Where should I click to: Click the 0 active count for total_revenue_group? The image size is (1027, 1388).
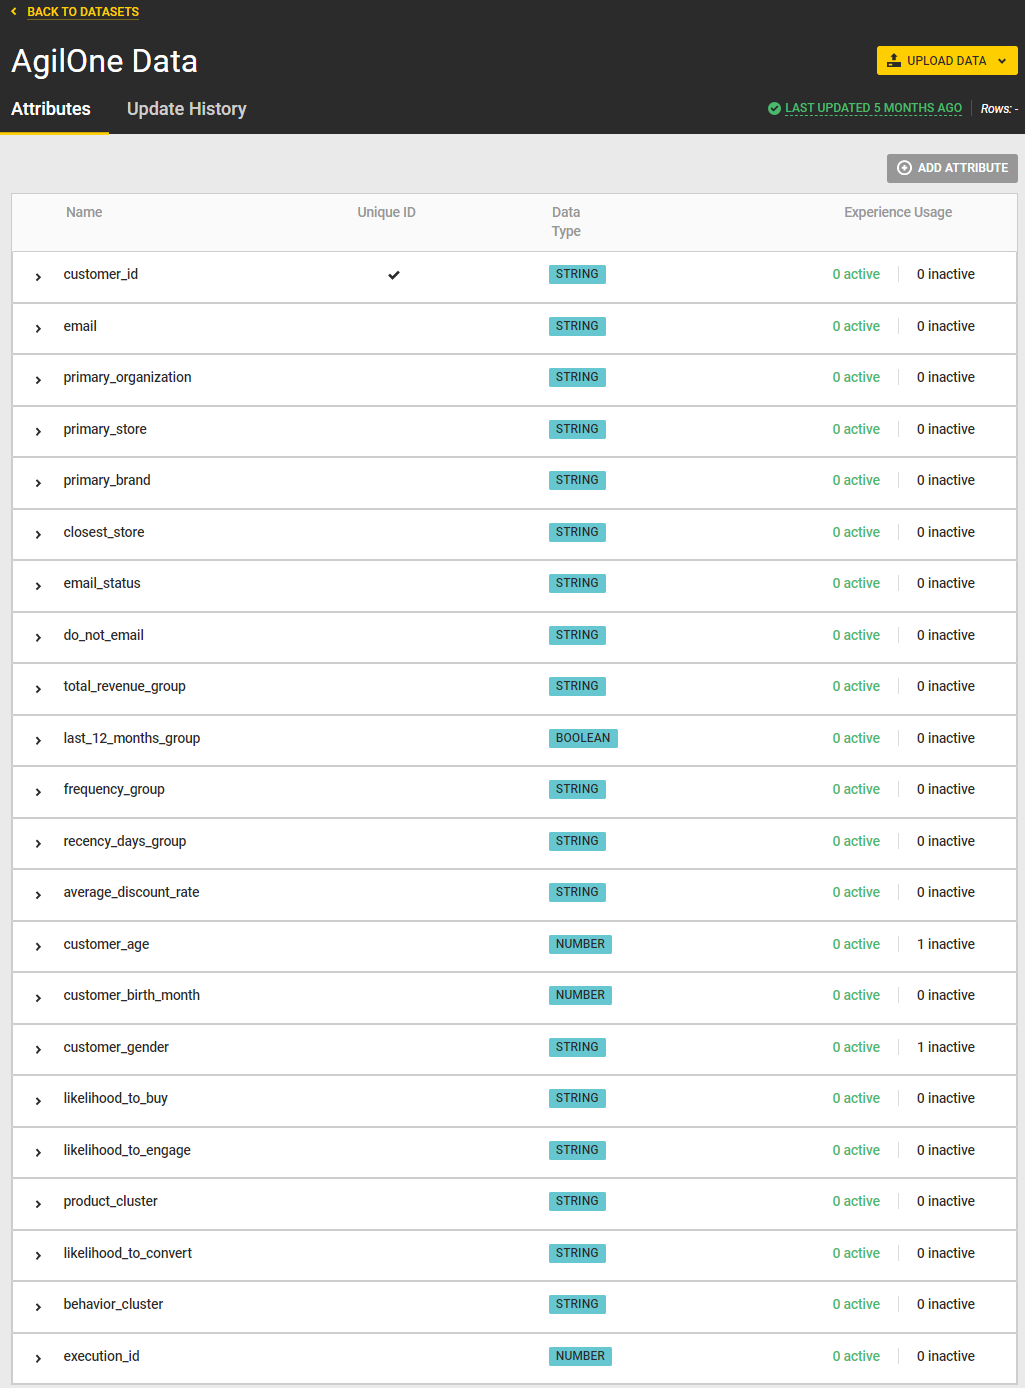click(x=856, y=686)
